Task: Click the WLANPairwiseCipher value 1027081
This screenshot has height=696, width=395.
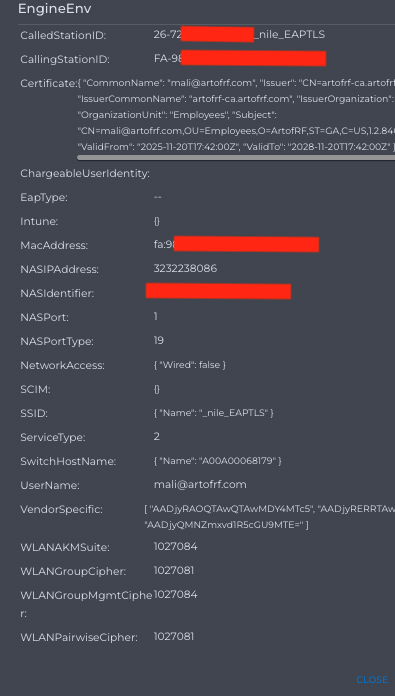Action: [174, 637]
